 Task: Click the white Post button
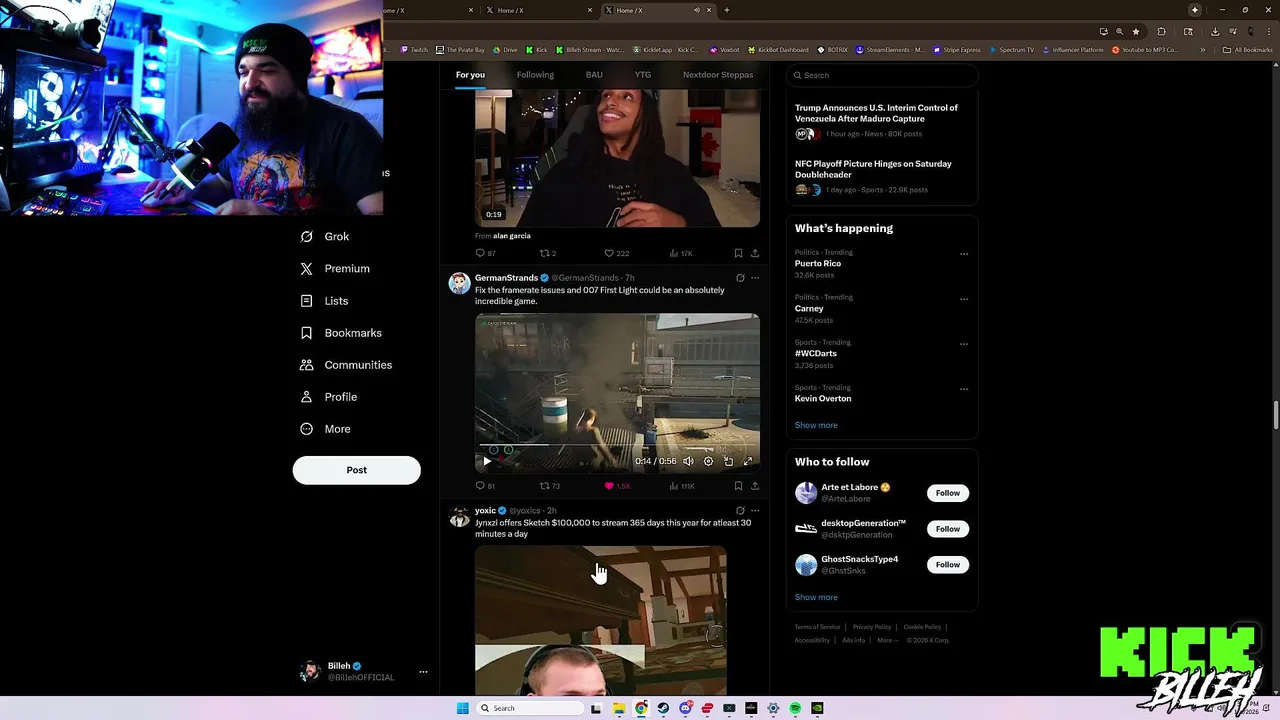[356, 470]
